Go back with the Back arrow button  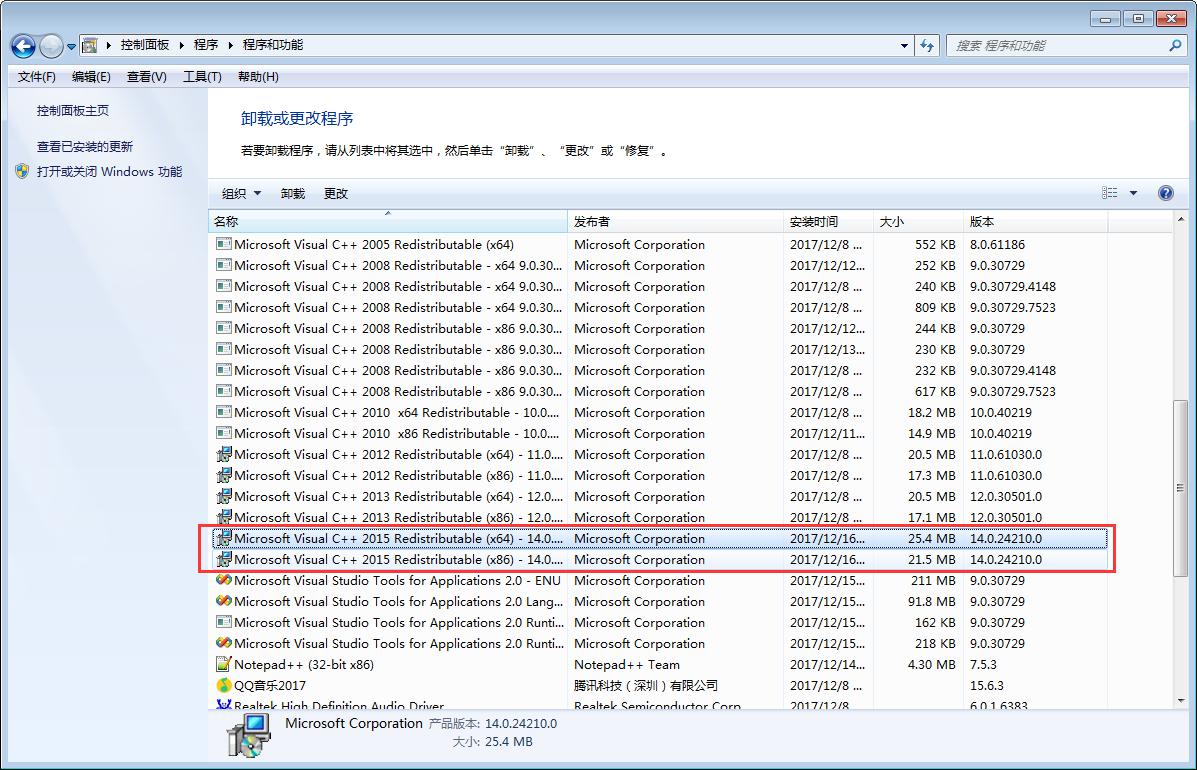(x=23, y=47)
